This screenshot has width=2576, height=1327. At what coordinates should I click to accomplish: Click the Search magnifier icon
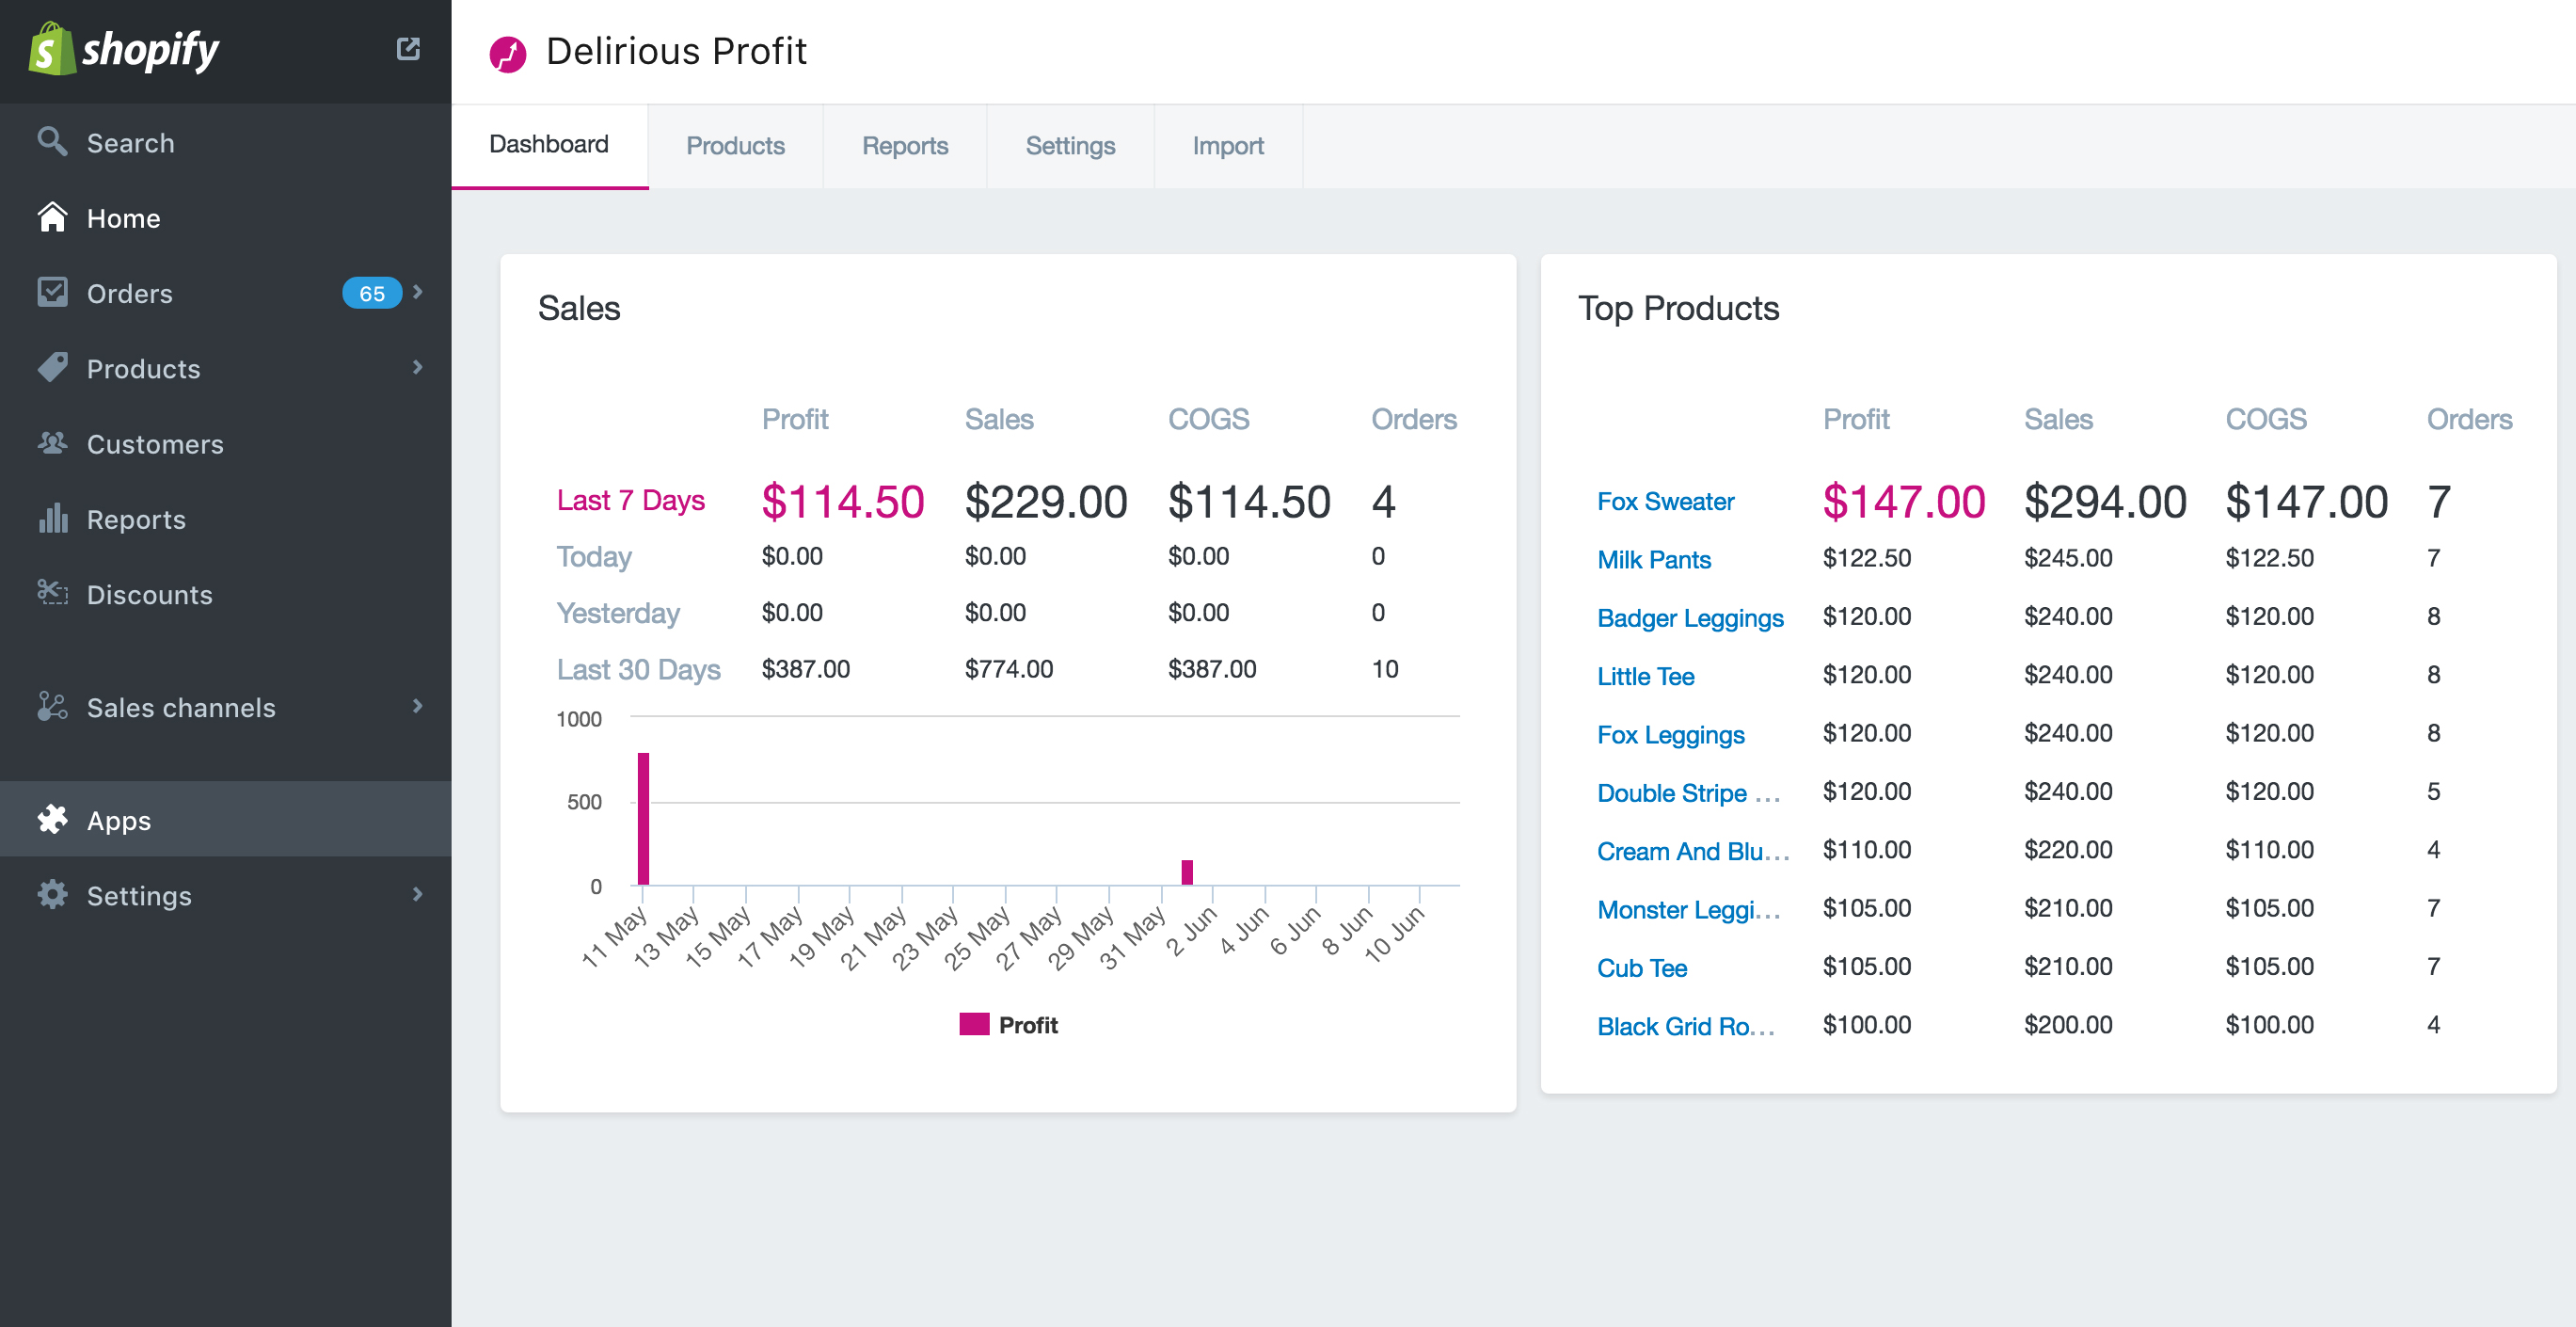coord(52,142)
